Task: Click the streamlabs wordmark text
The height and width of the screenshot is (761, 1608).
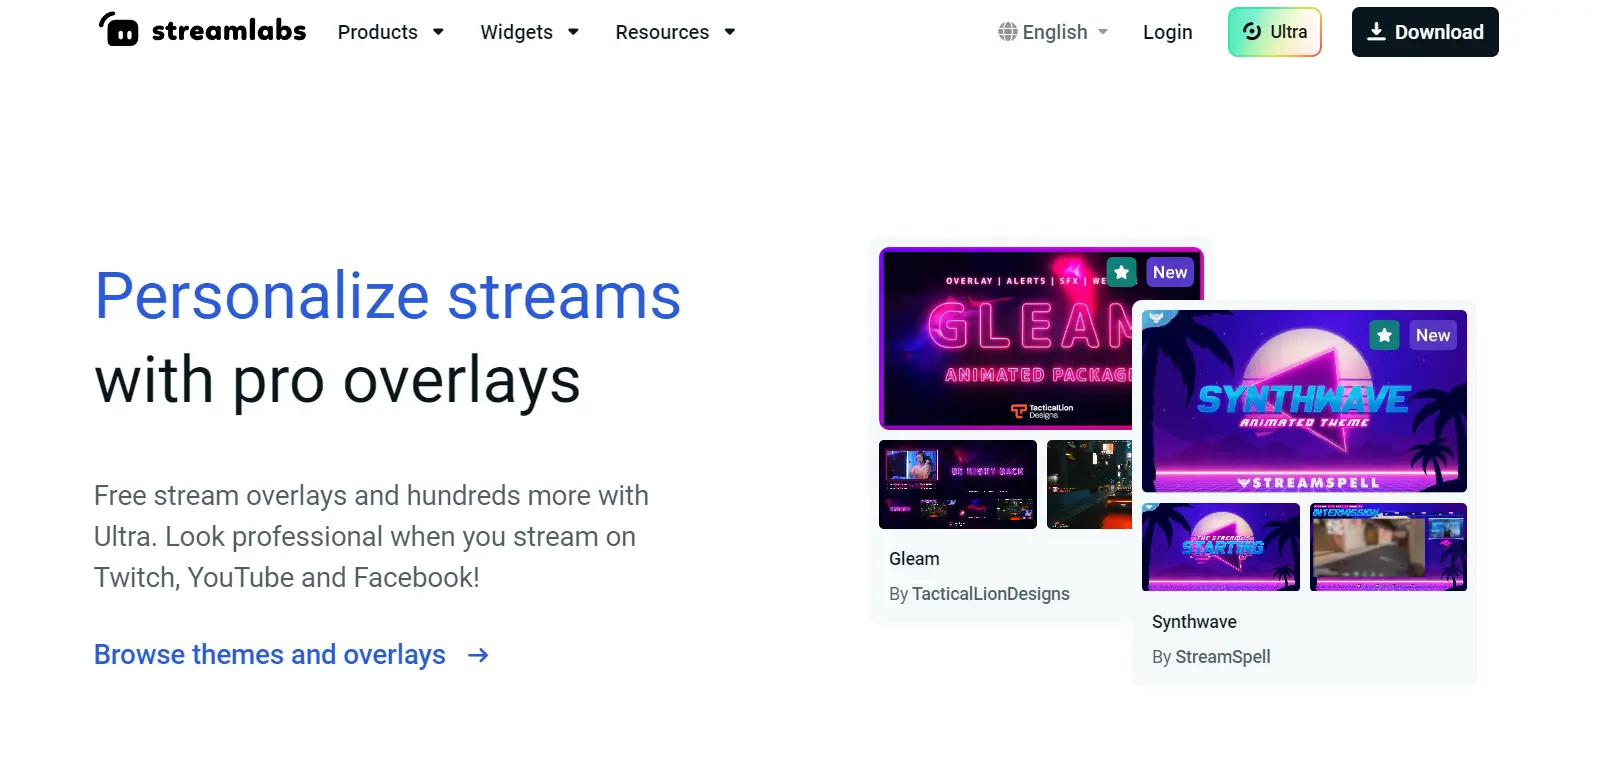Action: click(229, 31)
